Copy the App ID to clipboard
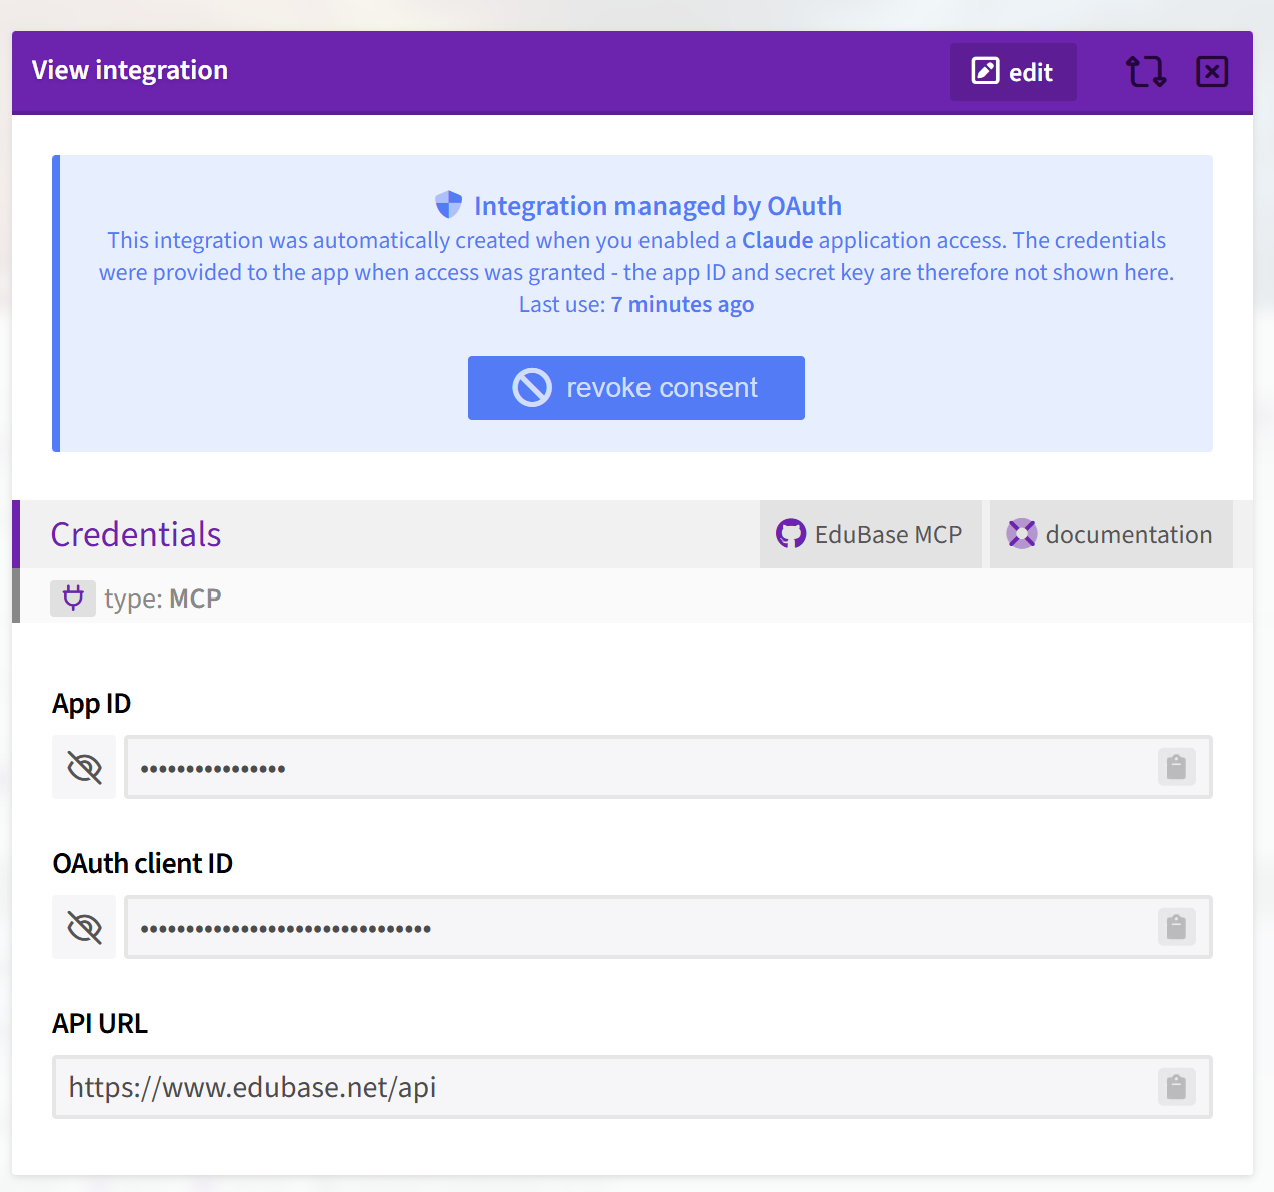The image size is (1274, 1192). [x=1176, y=767]
